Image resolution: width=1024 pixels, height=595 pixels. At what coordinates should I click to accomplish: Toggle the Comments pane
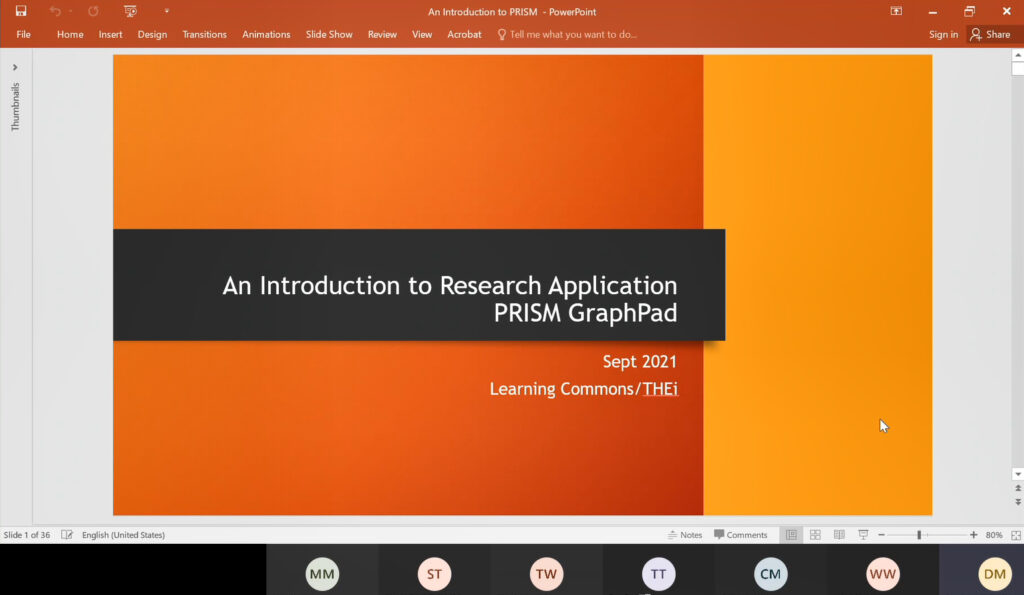click(x=741, y=535)
